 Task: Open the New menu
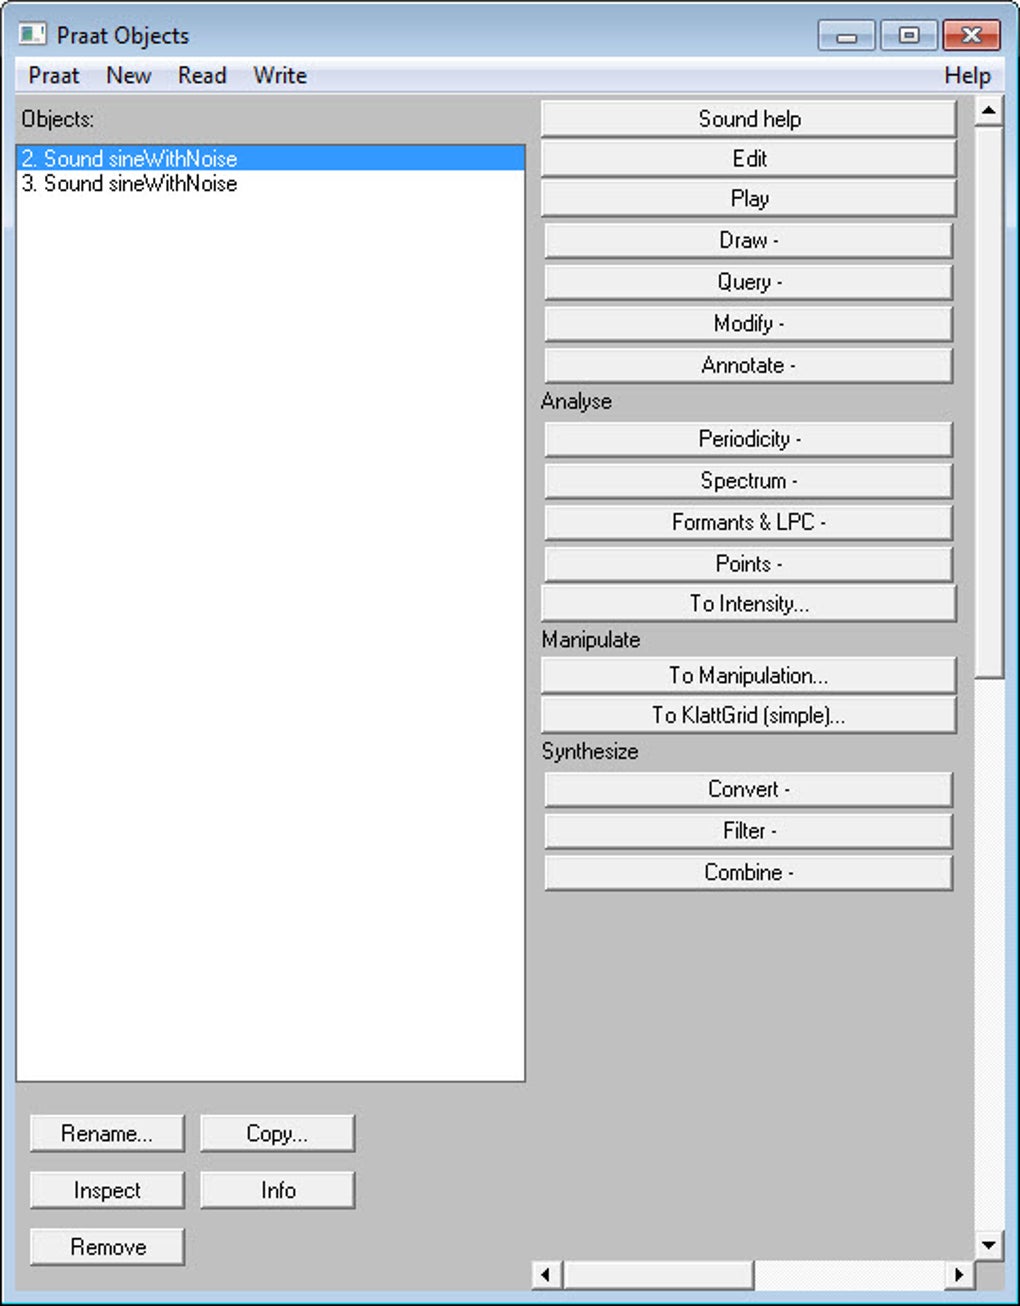click(128, 76)
